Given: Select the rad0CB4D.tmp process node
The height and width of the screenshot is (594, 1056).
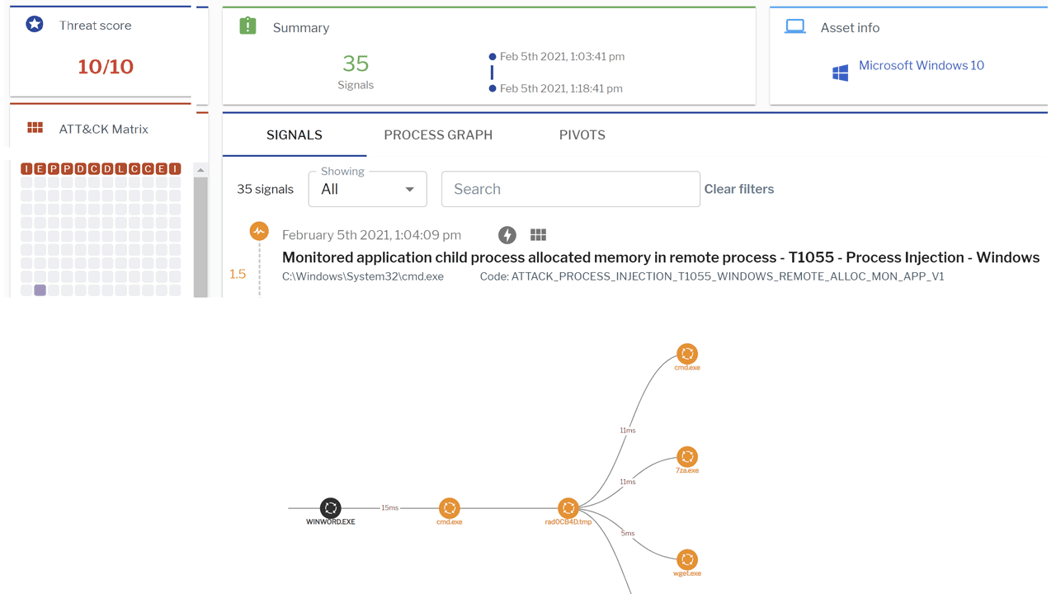Looking at the screenshot, I should click(x=568, y=508).
